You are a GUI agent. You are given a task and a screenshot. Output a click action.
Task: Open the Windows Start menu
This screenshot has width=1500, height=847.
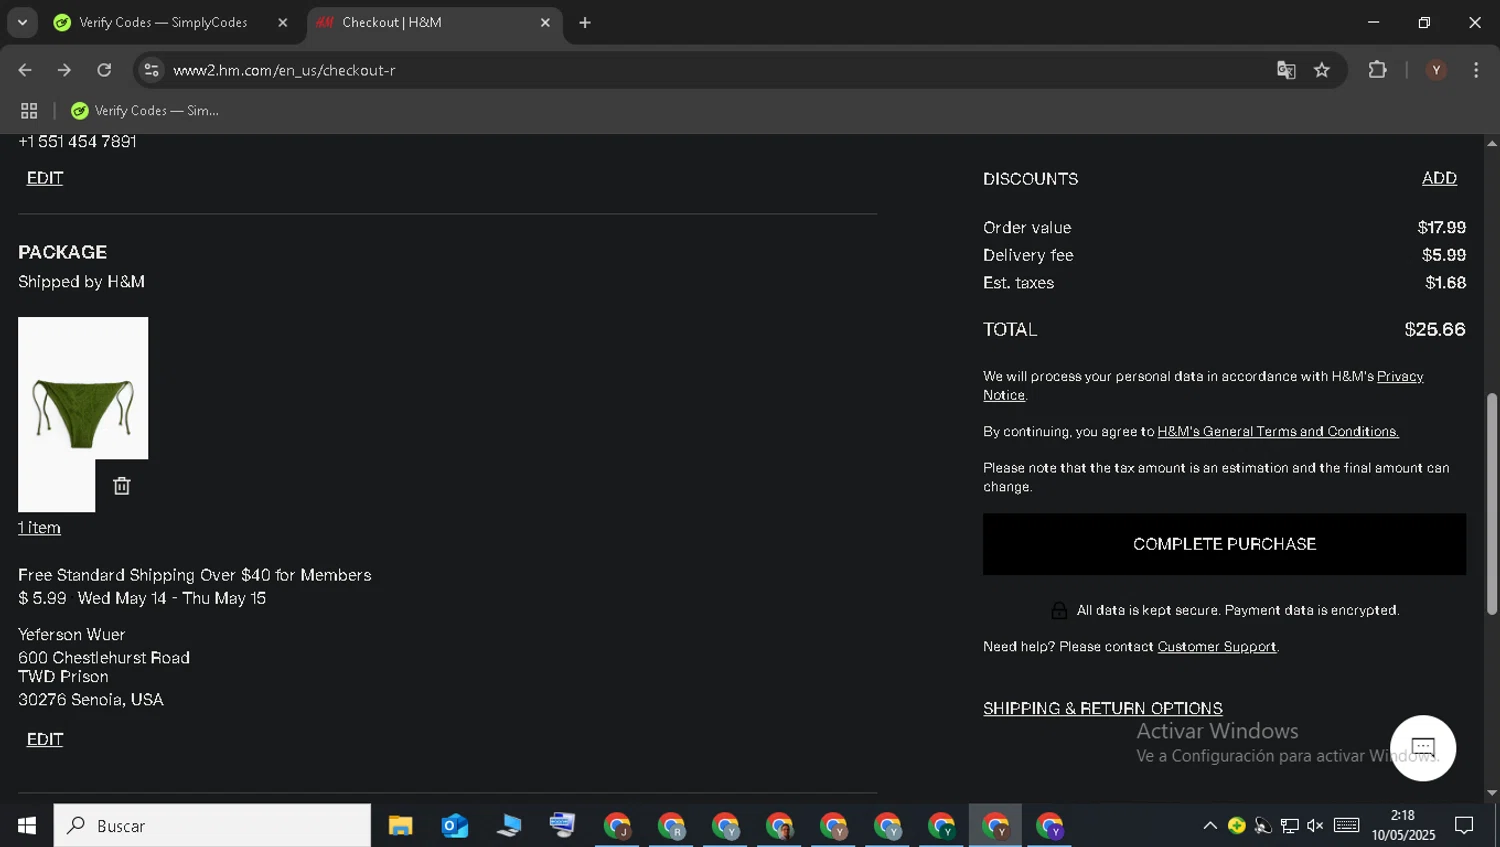point(27,826)
